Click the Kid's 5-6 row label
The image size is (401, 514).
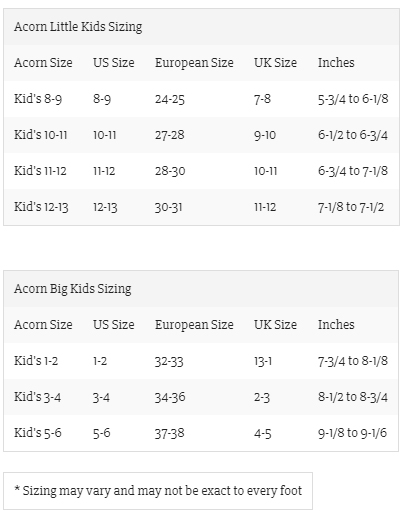(x=38, y=433)
